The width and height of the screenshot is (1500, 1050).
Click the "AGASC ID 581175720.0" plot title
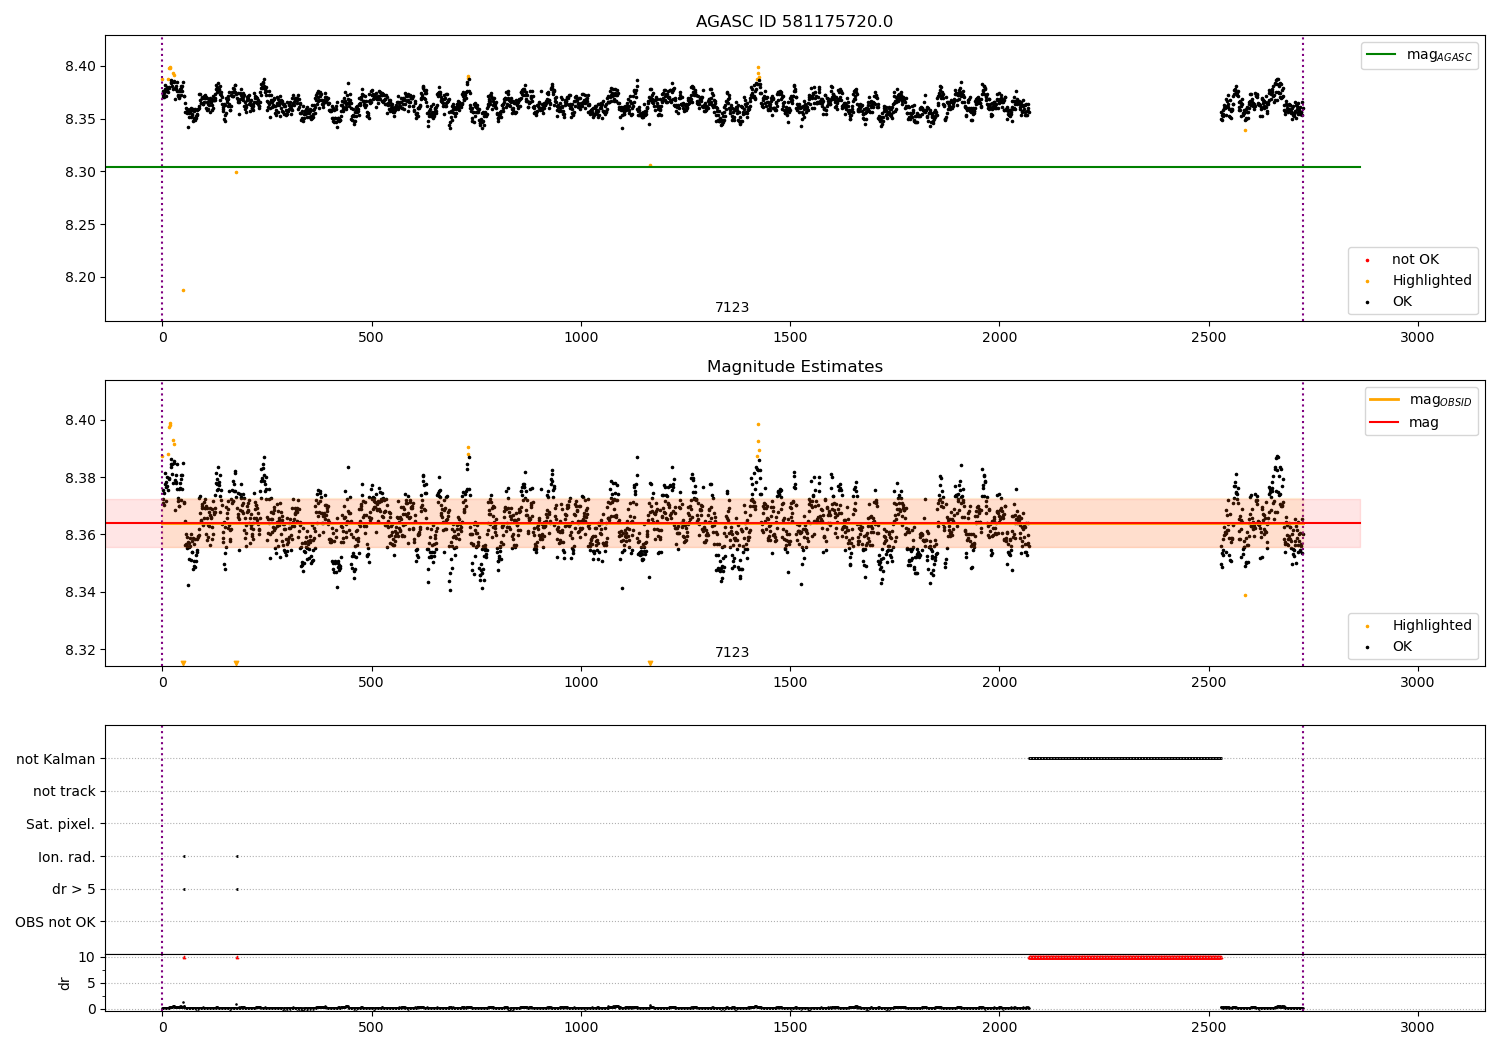pos(794,22)
